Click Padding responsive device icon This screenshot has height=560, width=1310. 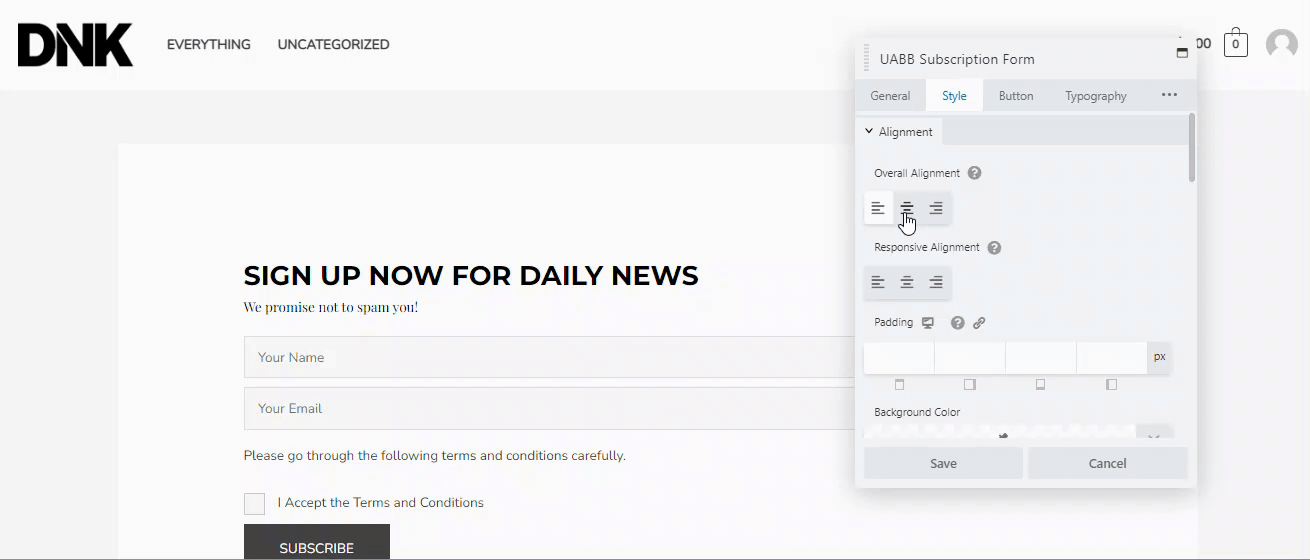click(928, 323)
